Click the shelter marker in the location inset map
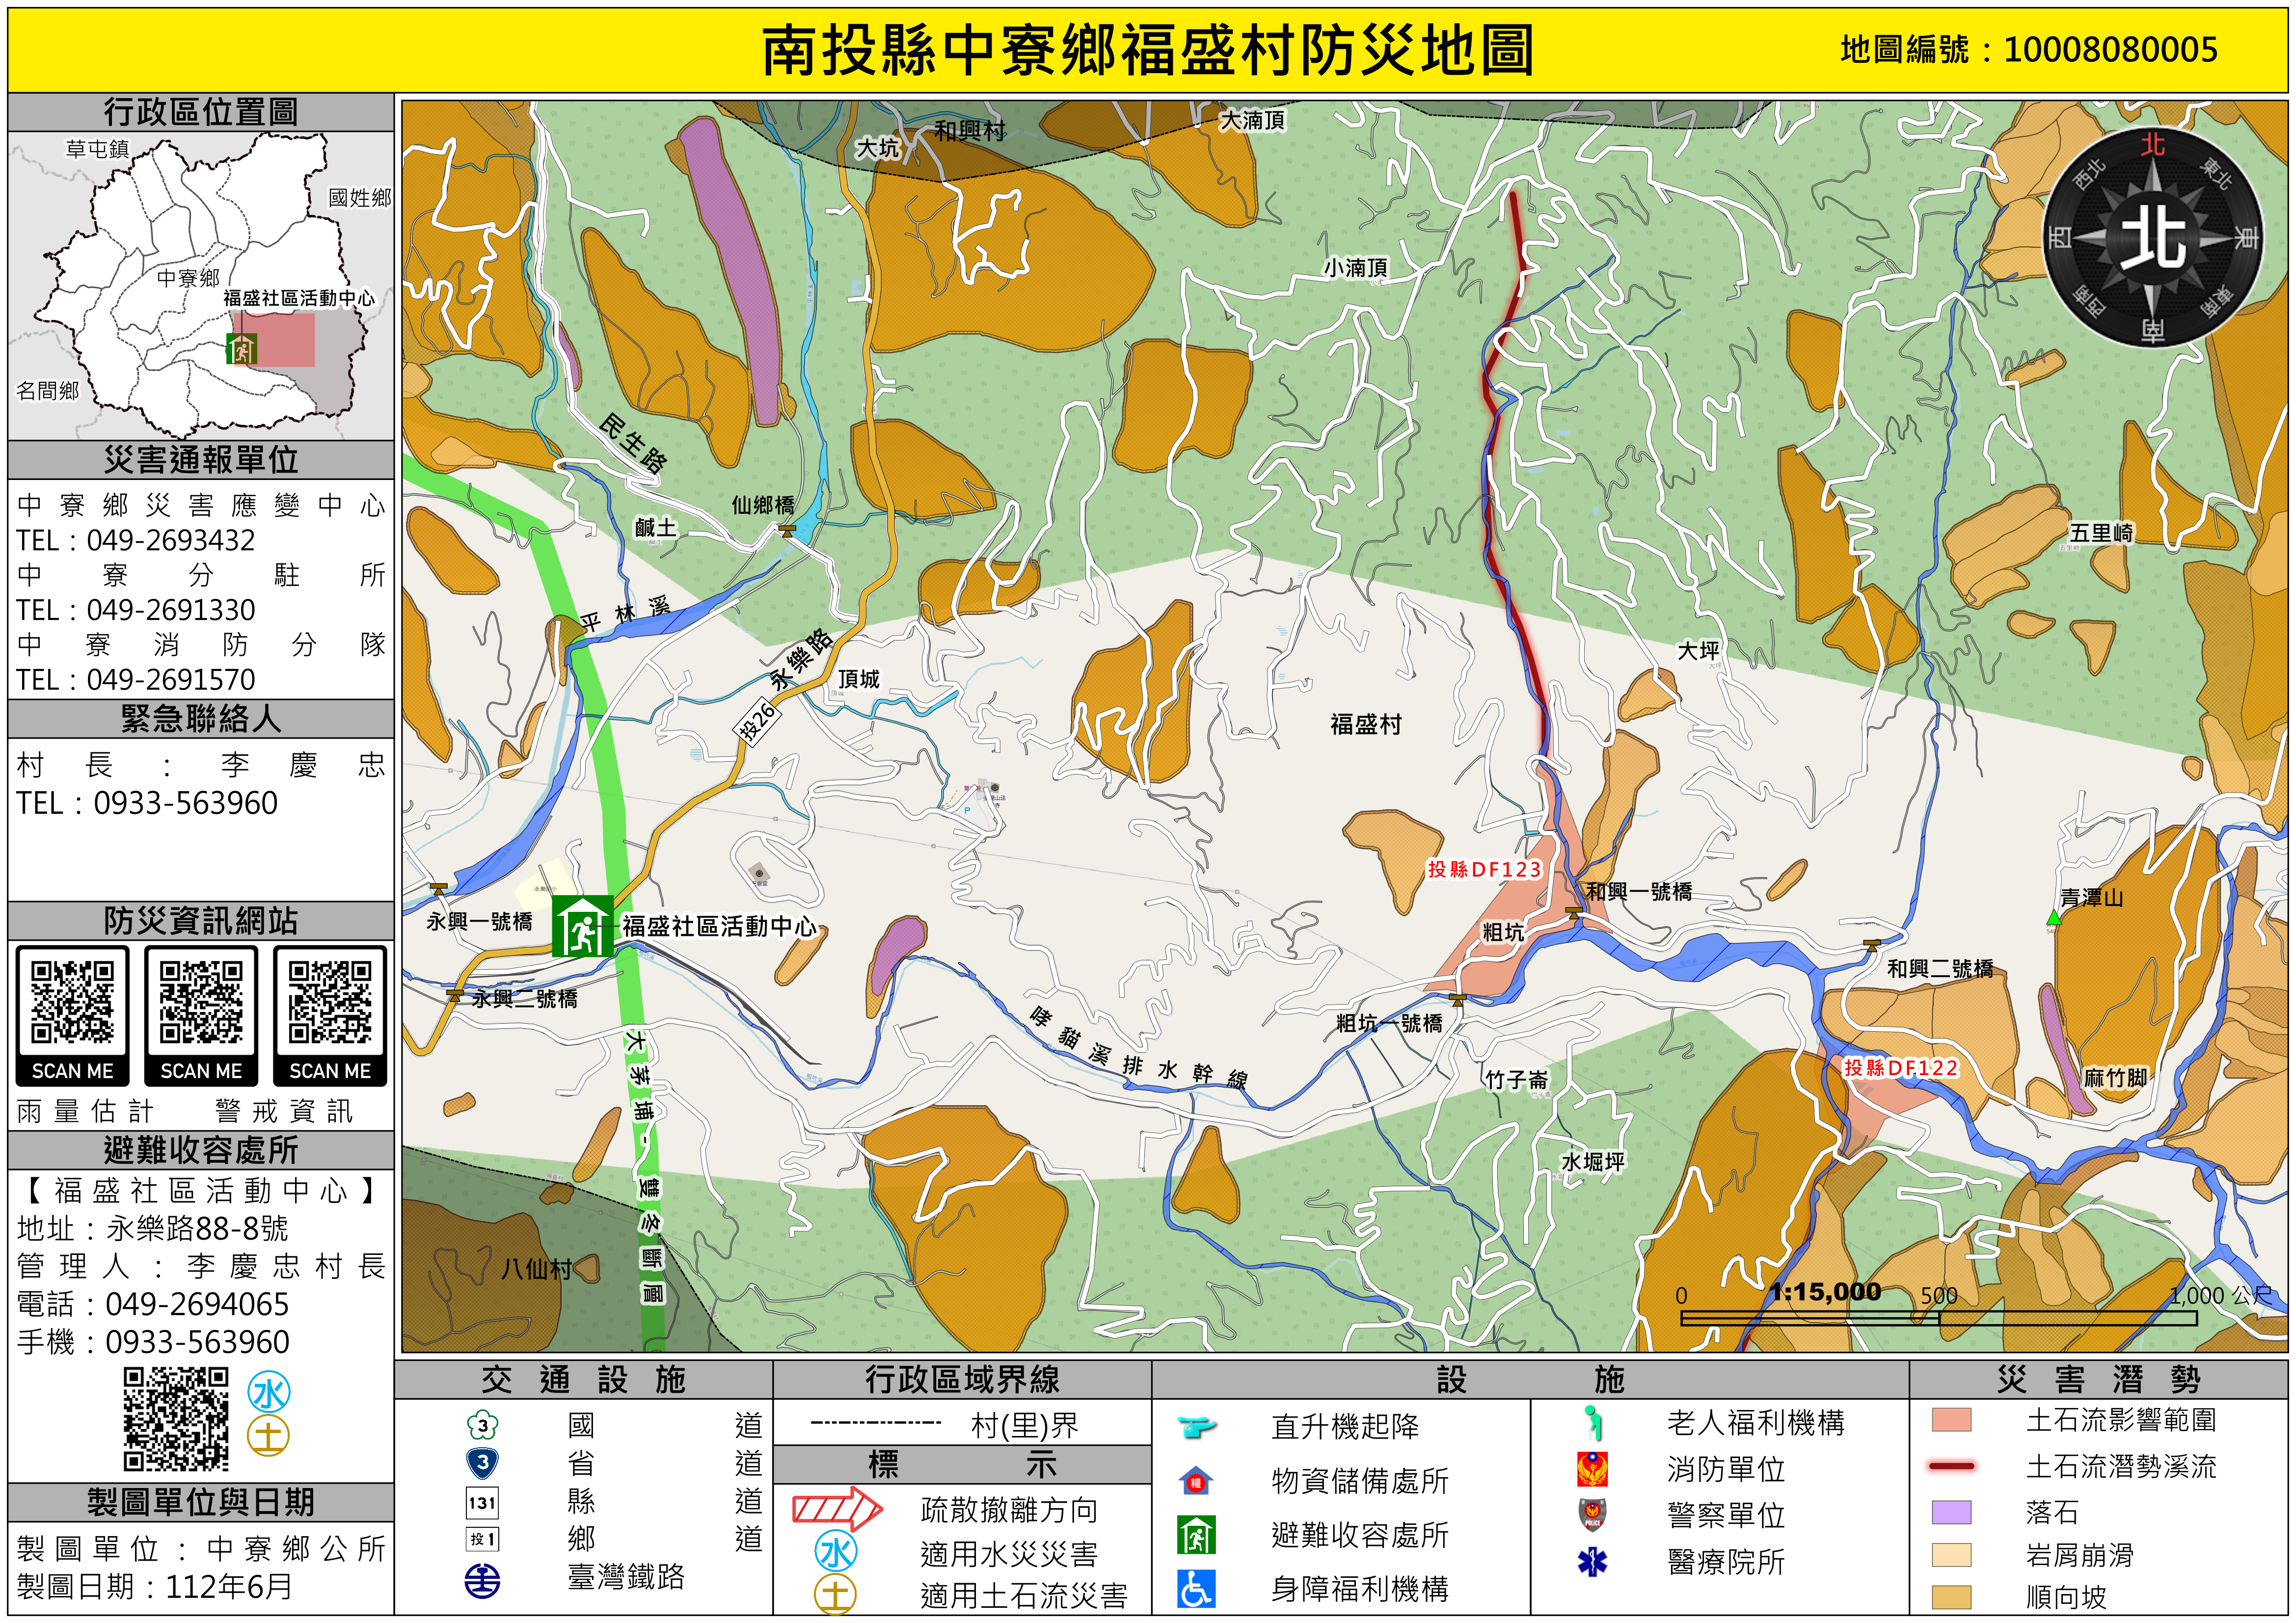Image resolution: width=2296 pixels, height=1623 pixels. tap(241, 348)
